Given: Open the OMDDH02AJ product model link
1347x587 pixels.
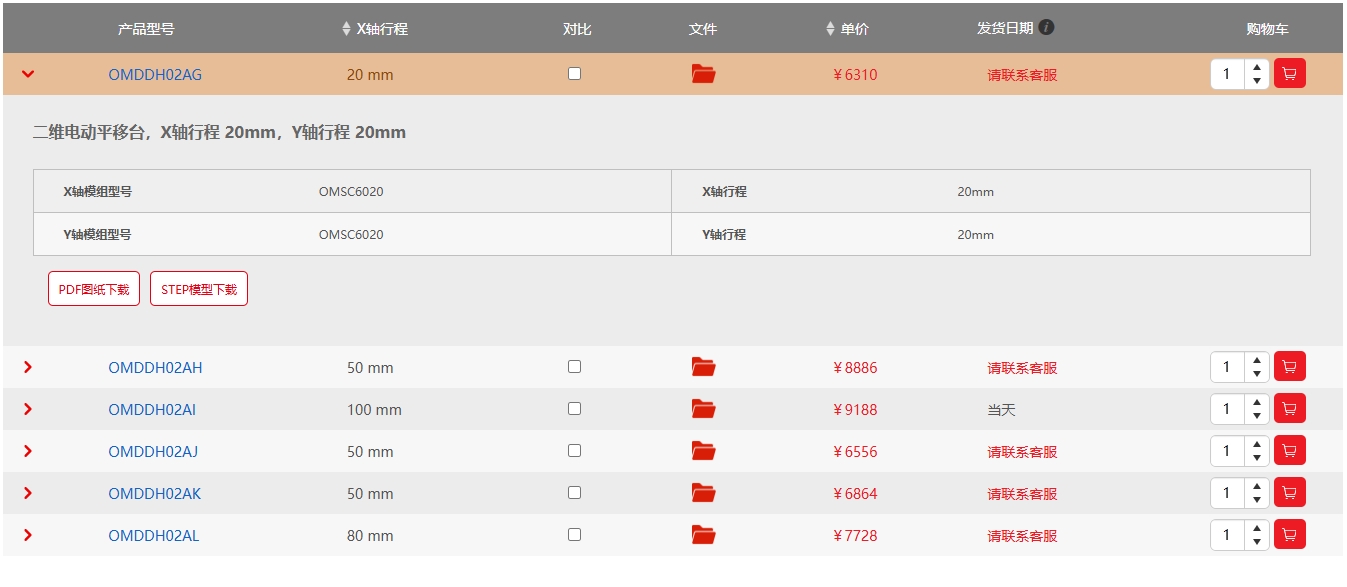Looking at the screenshot, I should pyautogui.click(x=153, y=451).
